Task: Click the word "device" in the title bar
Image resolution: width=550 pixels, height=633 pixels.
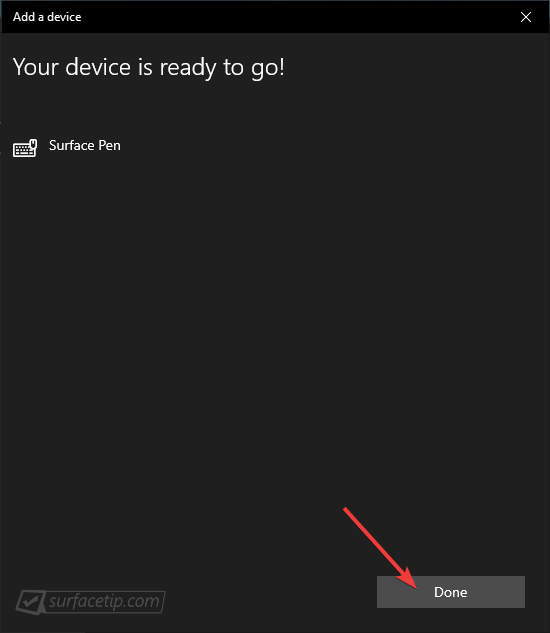Action: point(64,17)
